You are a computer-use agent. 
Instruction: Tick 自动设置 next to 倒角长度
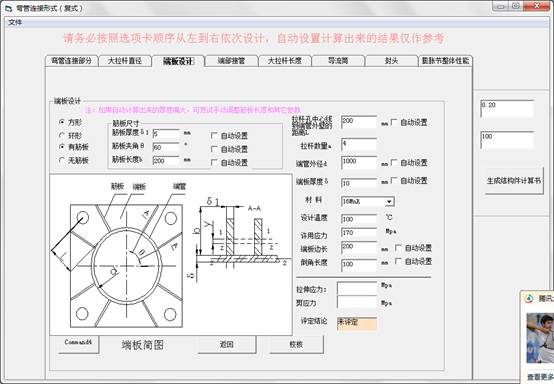tap(399, 261)
